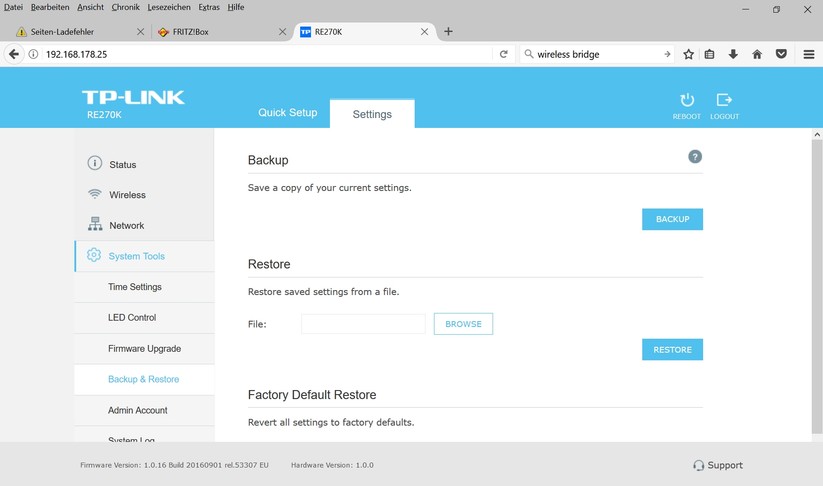Click the BROWSE button for restore file
This screenshot has width=823, height=486.
pyautogui.click(x=463, y=324)
